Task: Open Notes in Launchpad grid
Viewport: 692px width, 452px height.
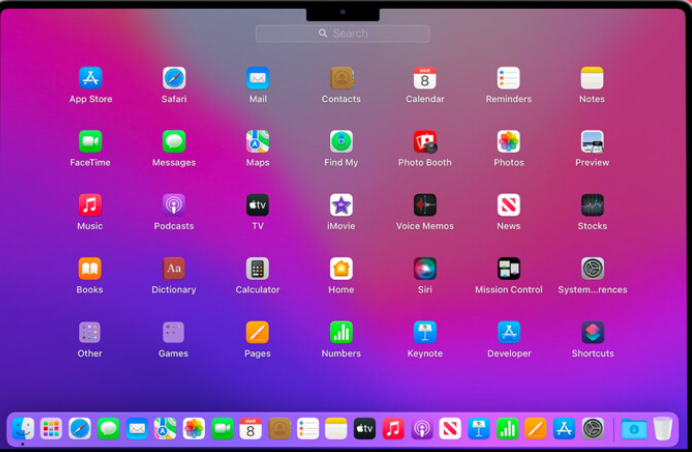Action: pyautogui.click(x=592, y=79)
